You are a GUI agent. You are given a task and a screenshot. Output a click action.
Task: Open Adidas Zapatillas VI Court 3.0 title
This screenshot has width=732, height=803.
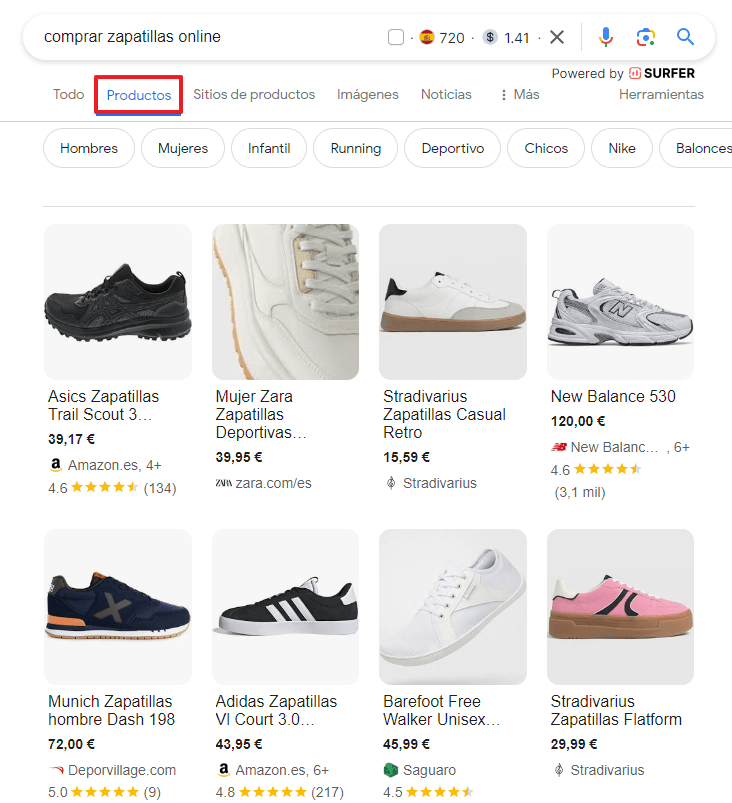tap(276, 710)
